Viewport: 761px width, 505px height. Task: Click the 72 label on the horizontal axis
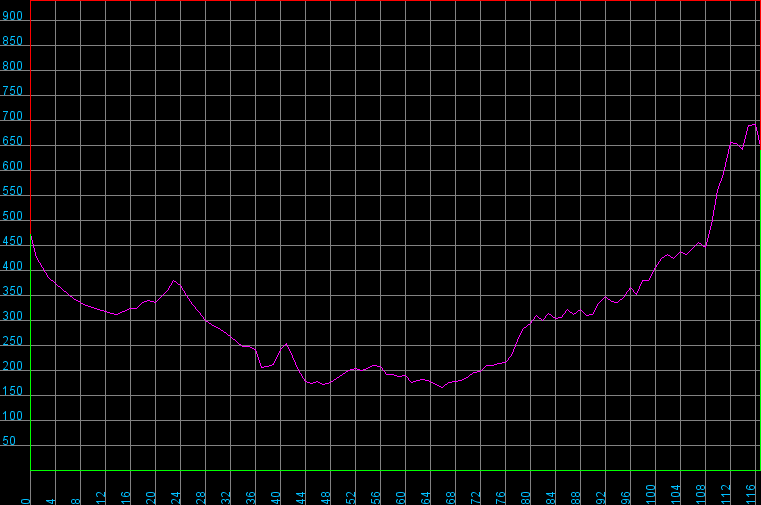click(x=476, y=498)
